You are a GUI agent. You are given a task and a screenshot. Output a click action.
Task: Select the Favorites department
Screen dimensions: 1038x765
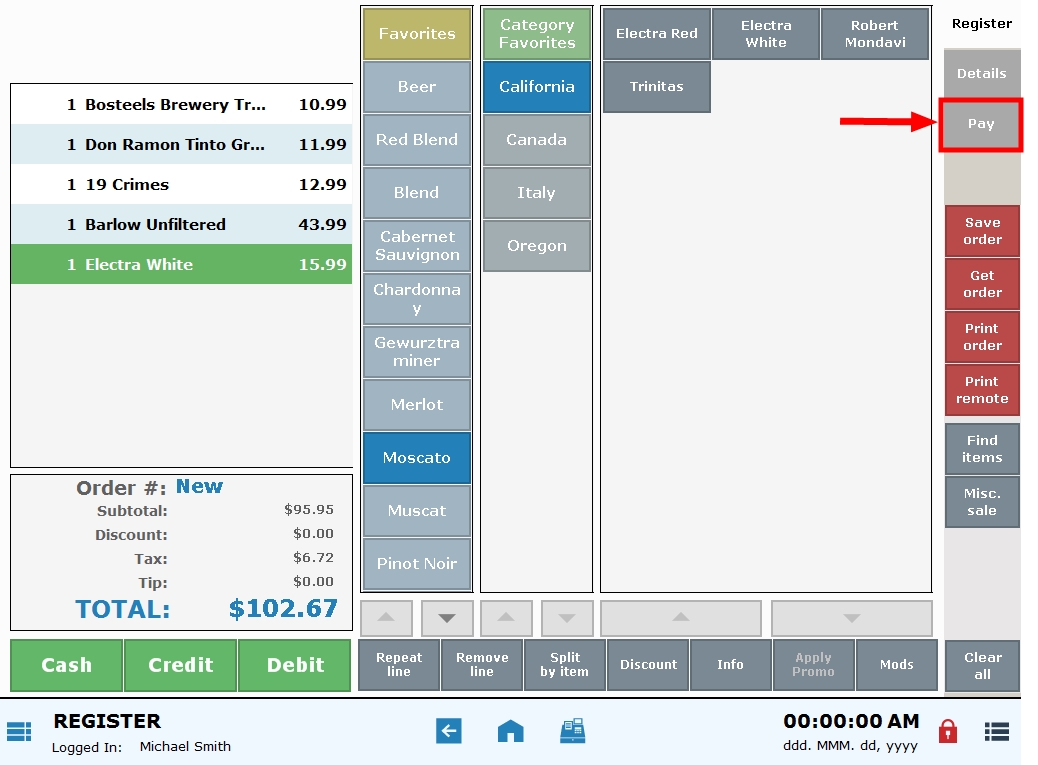[x=417, y=34]
